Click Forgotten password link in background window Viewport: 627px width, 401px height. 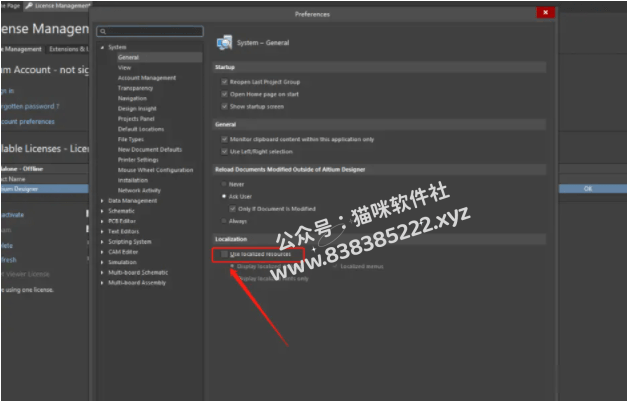tap(30, 106)
